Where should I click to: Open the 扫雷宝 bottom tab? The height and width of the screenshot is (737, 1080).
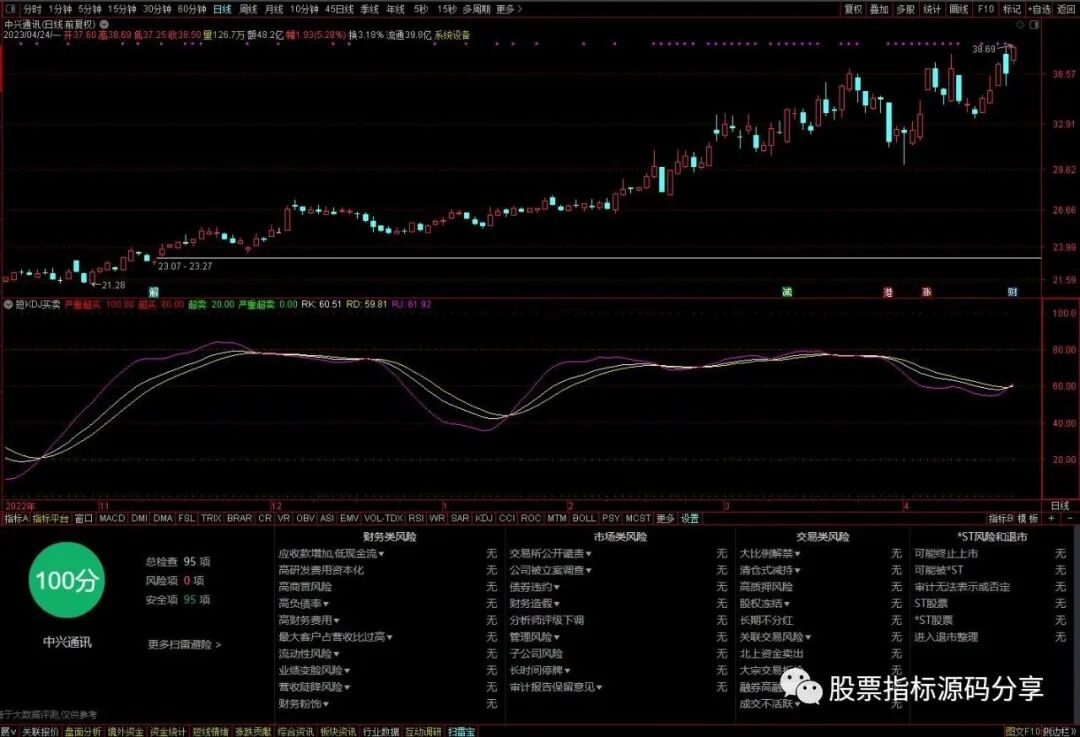coord(461,731)
